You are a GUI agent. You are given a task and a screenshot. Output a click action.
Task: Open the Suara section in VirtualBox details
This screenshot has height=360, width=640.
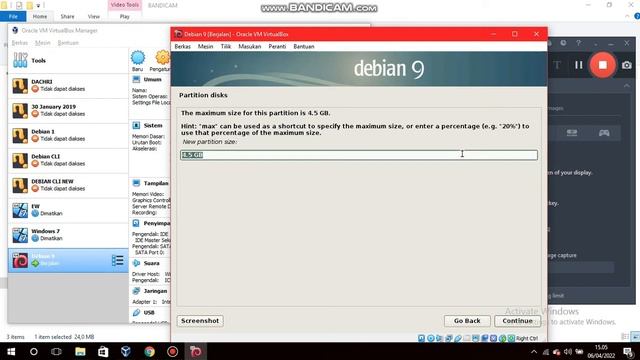[151, 263]
